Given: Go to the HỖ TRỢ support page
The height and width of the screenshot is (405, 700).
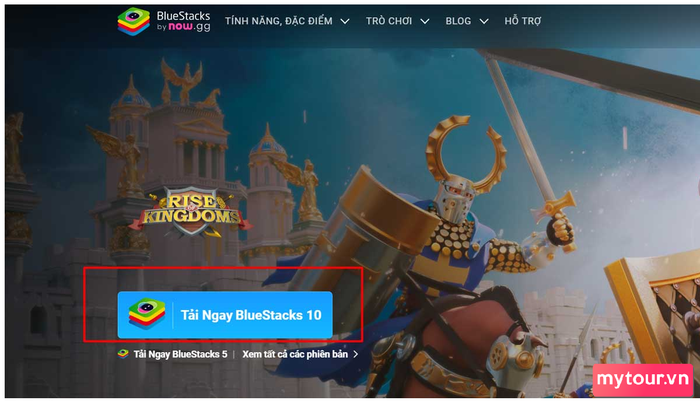Looking at the screenshot, I should [523, 21].
